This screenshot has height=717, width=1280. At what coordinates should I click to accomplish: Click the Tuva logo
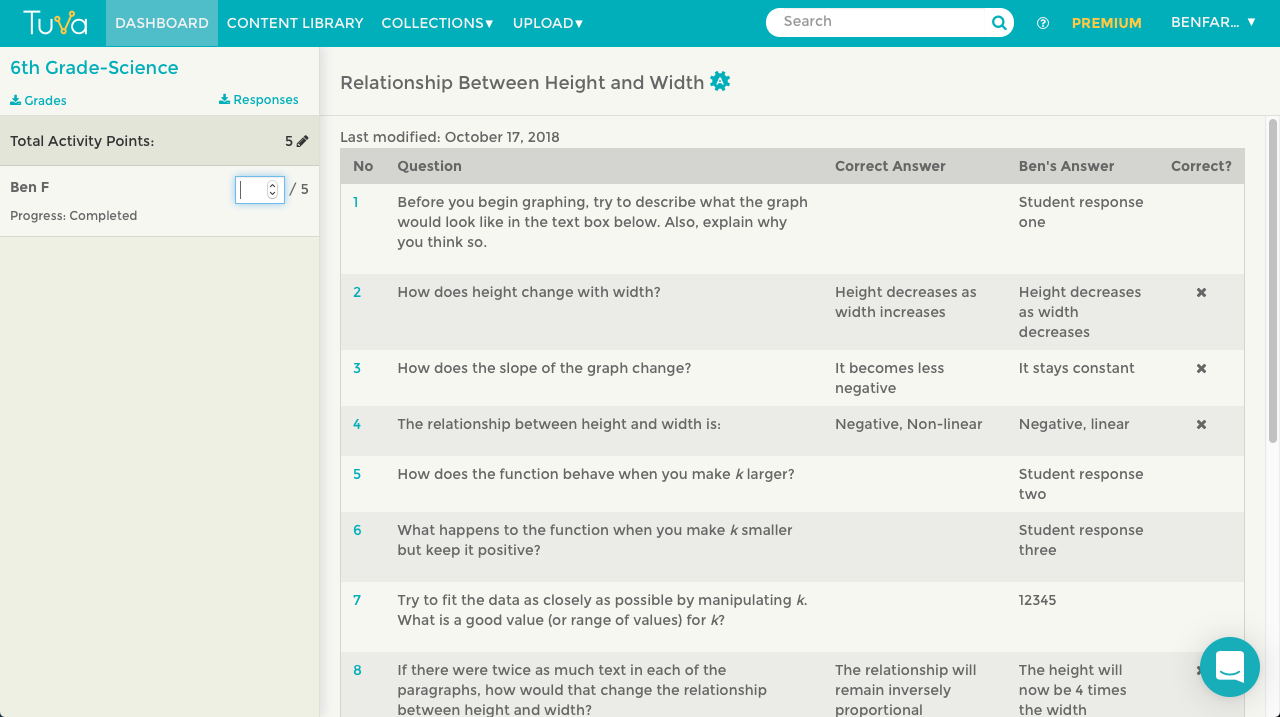coord(56,22)
